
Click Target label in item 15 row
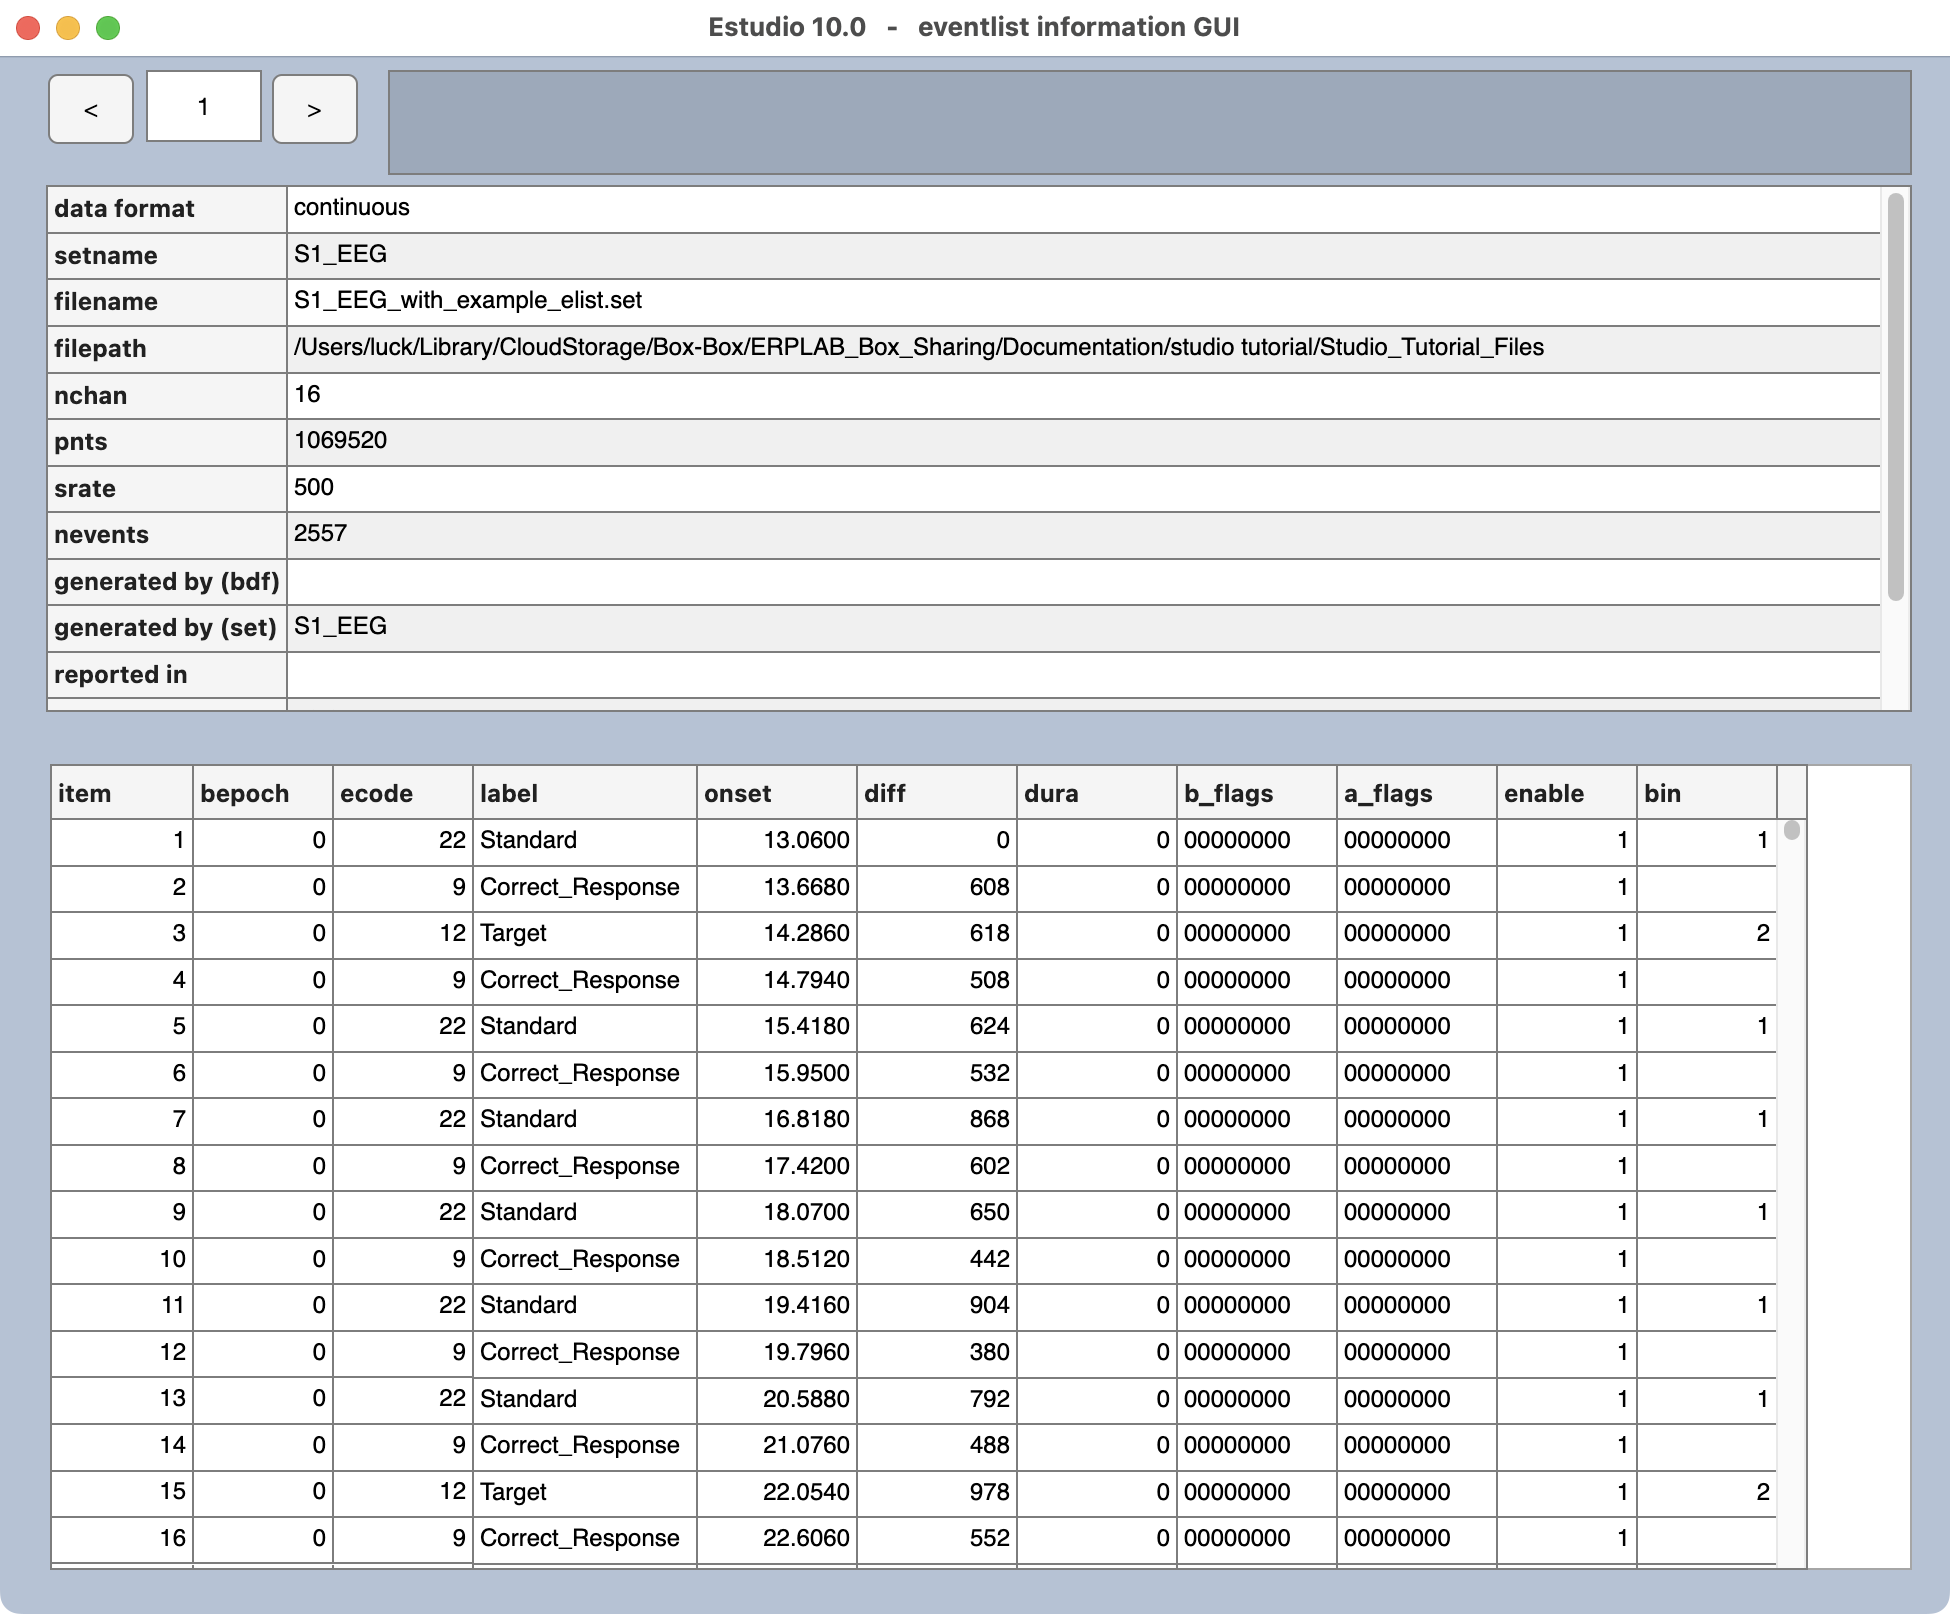pos(513,1492)
